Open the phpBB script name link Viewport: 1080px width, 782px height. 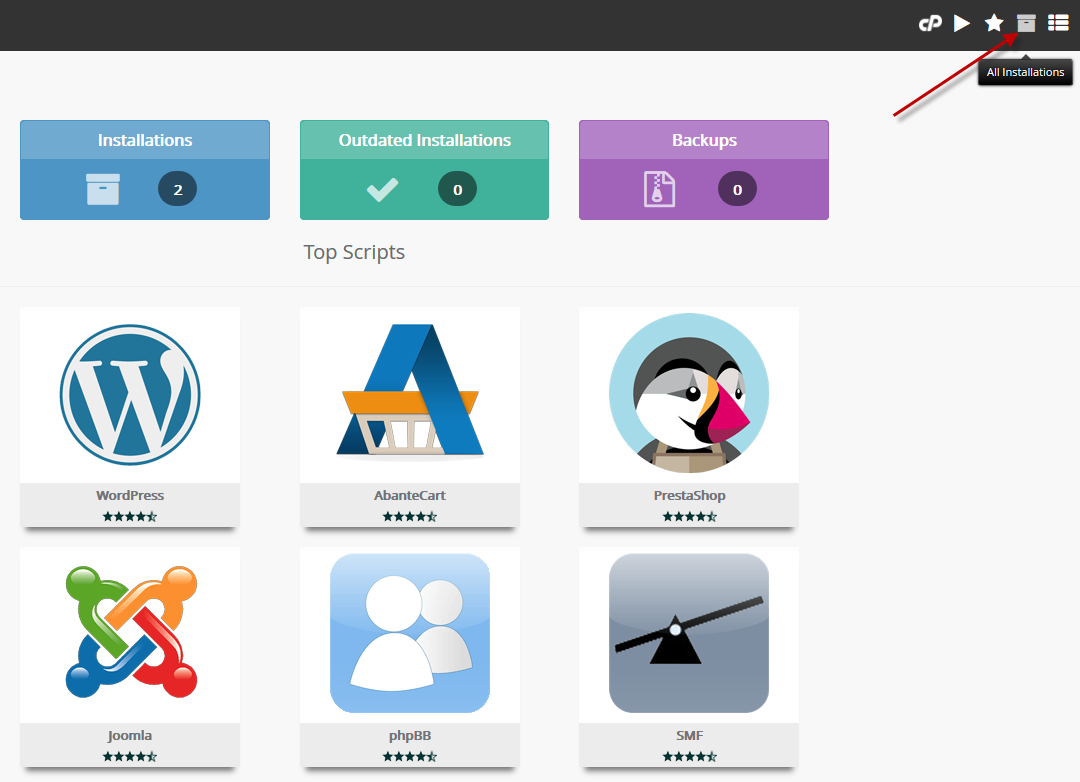410,736
